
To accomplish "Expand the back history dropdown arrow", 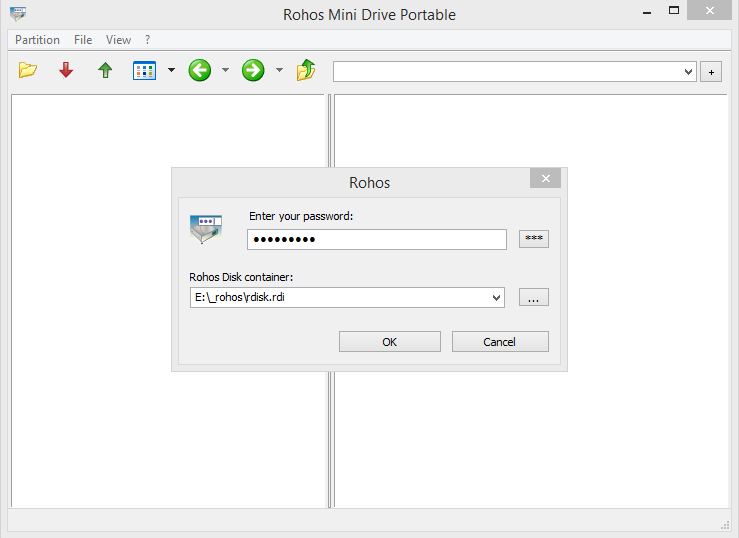I will click(225, 70).
